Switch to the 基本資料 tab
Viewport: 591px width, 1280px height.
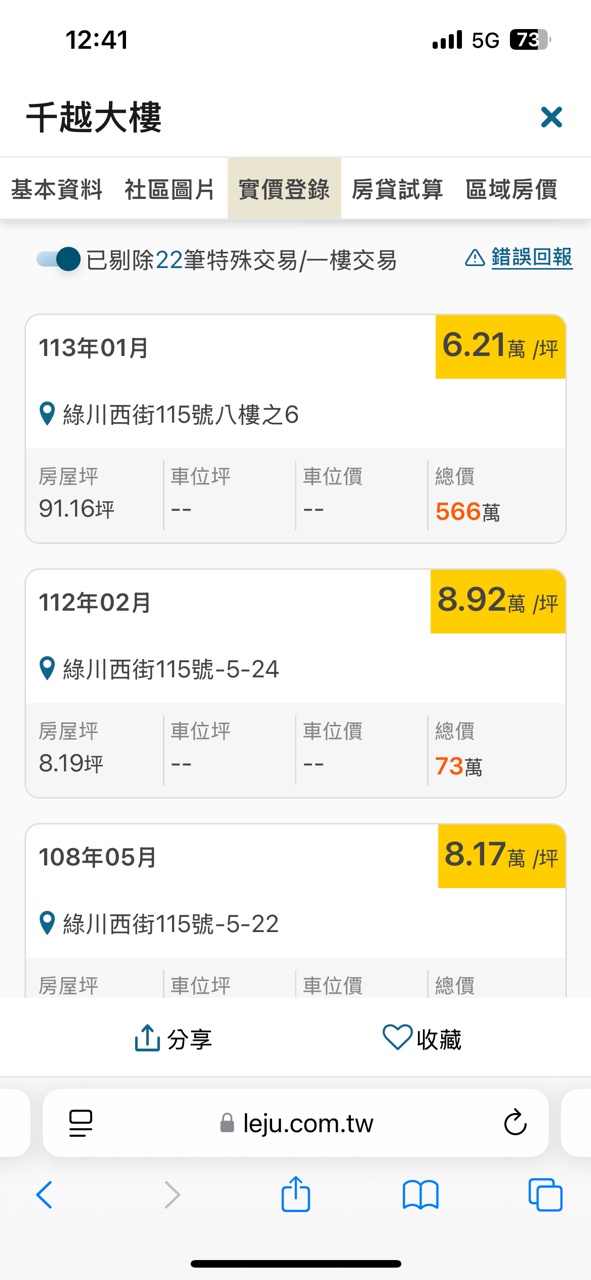coord(57,190)
